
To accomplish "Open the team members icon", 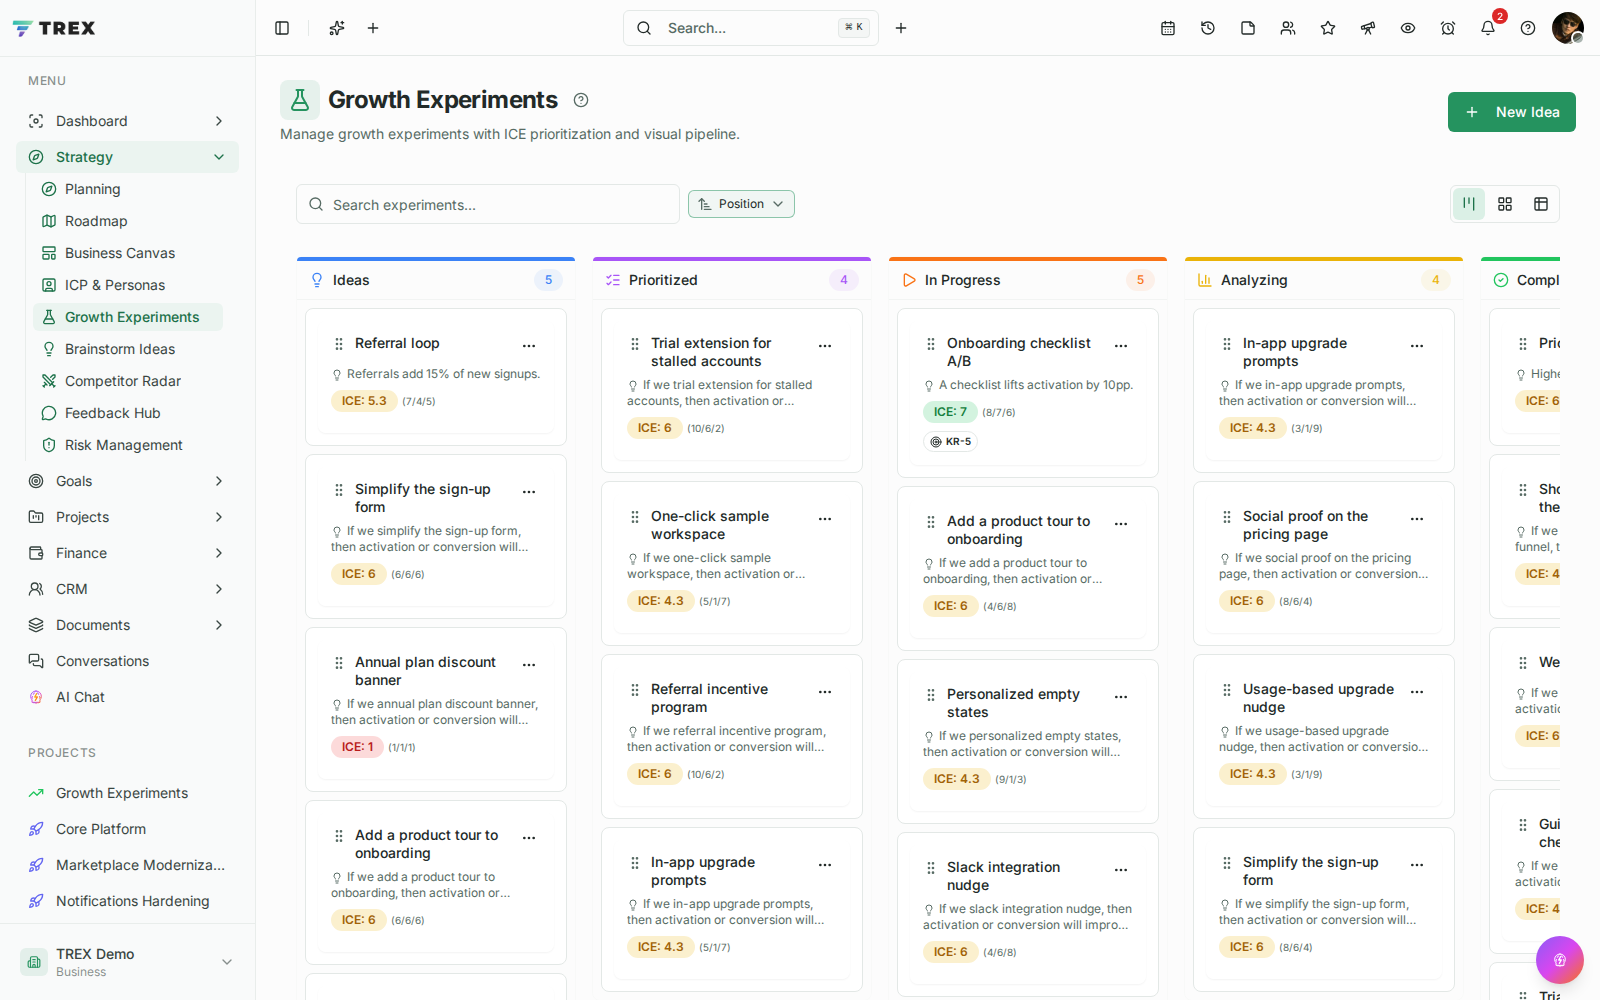I will (x=1288, y=28).
